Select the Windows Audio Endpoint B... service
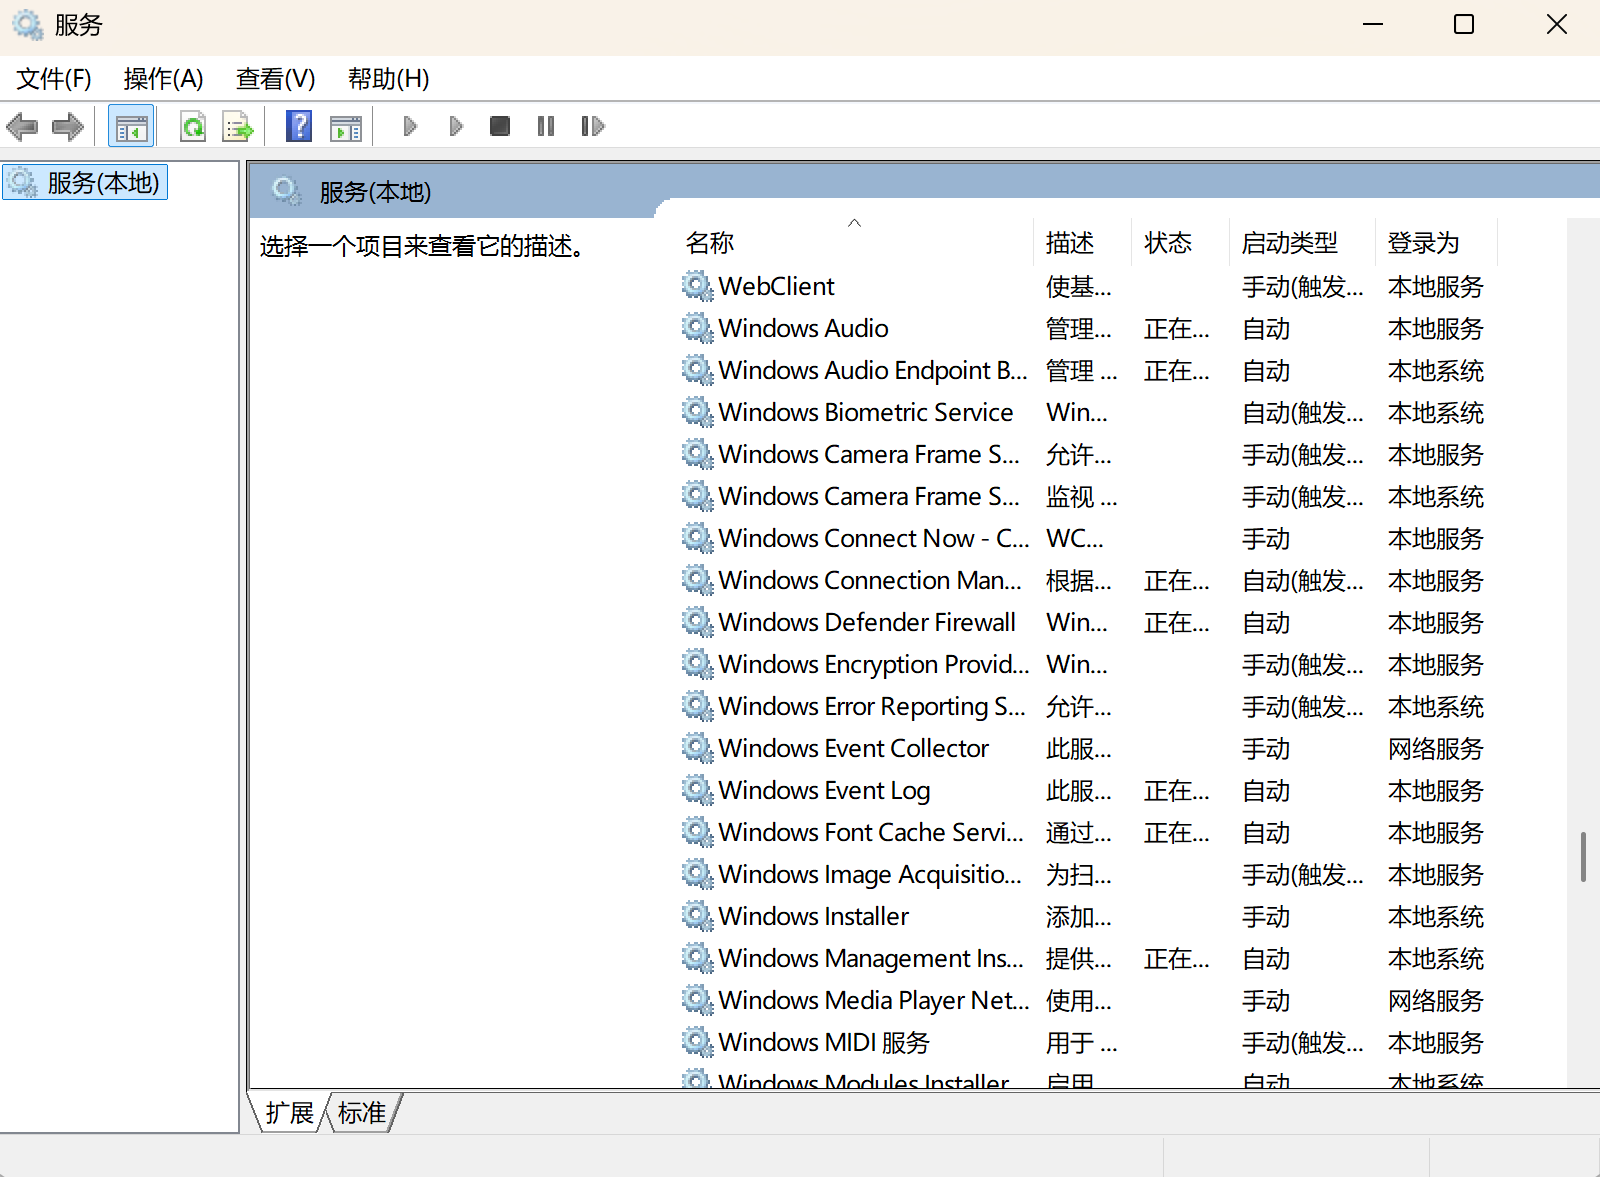 (x=873, y=370)
